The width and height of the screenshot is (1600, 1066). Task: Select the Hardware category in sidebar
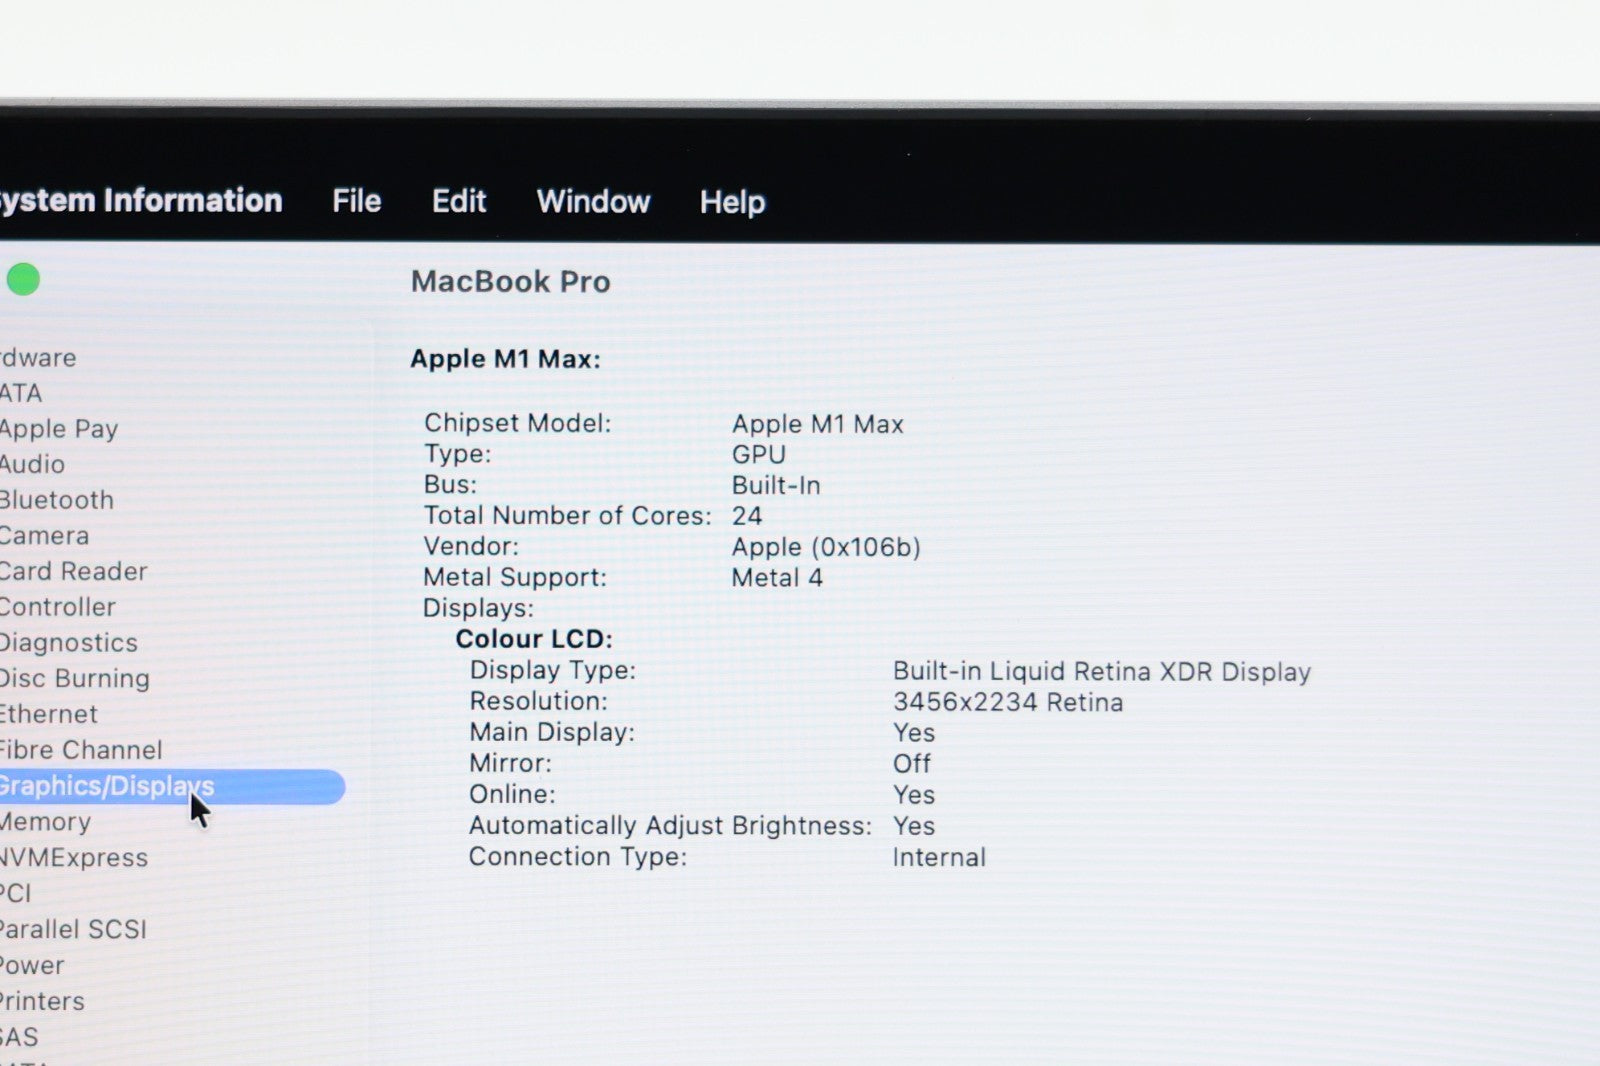click(38, 357)
